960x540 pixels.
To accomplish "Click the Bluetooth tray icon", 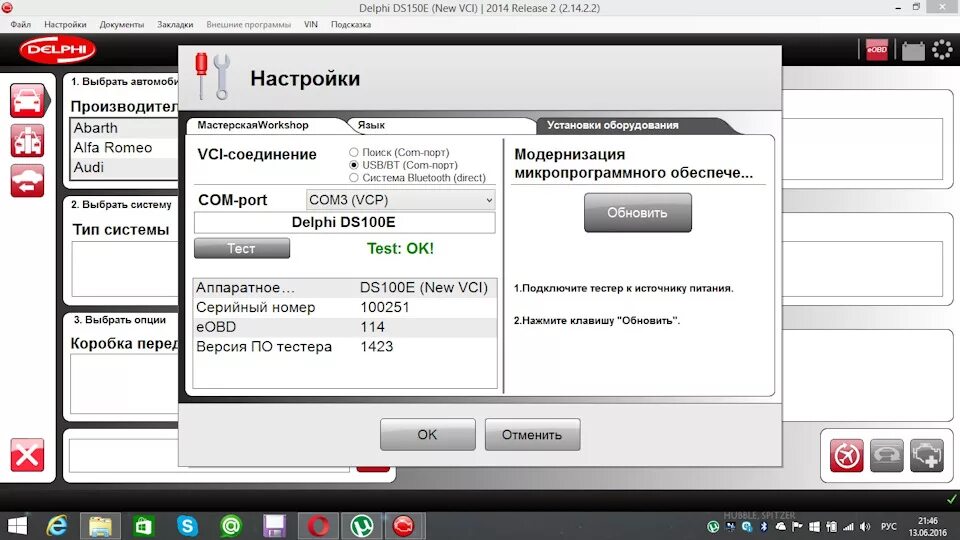I will point(763,527).
